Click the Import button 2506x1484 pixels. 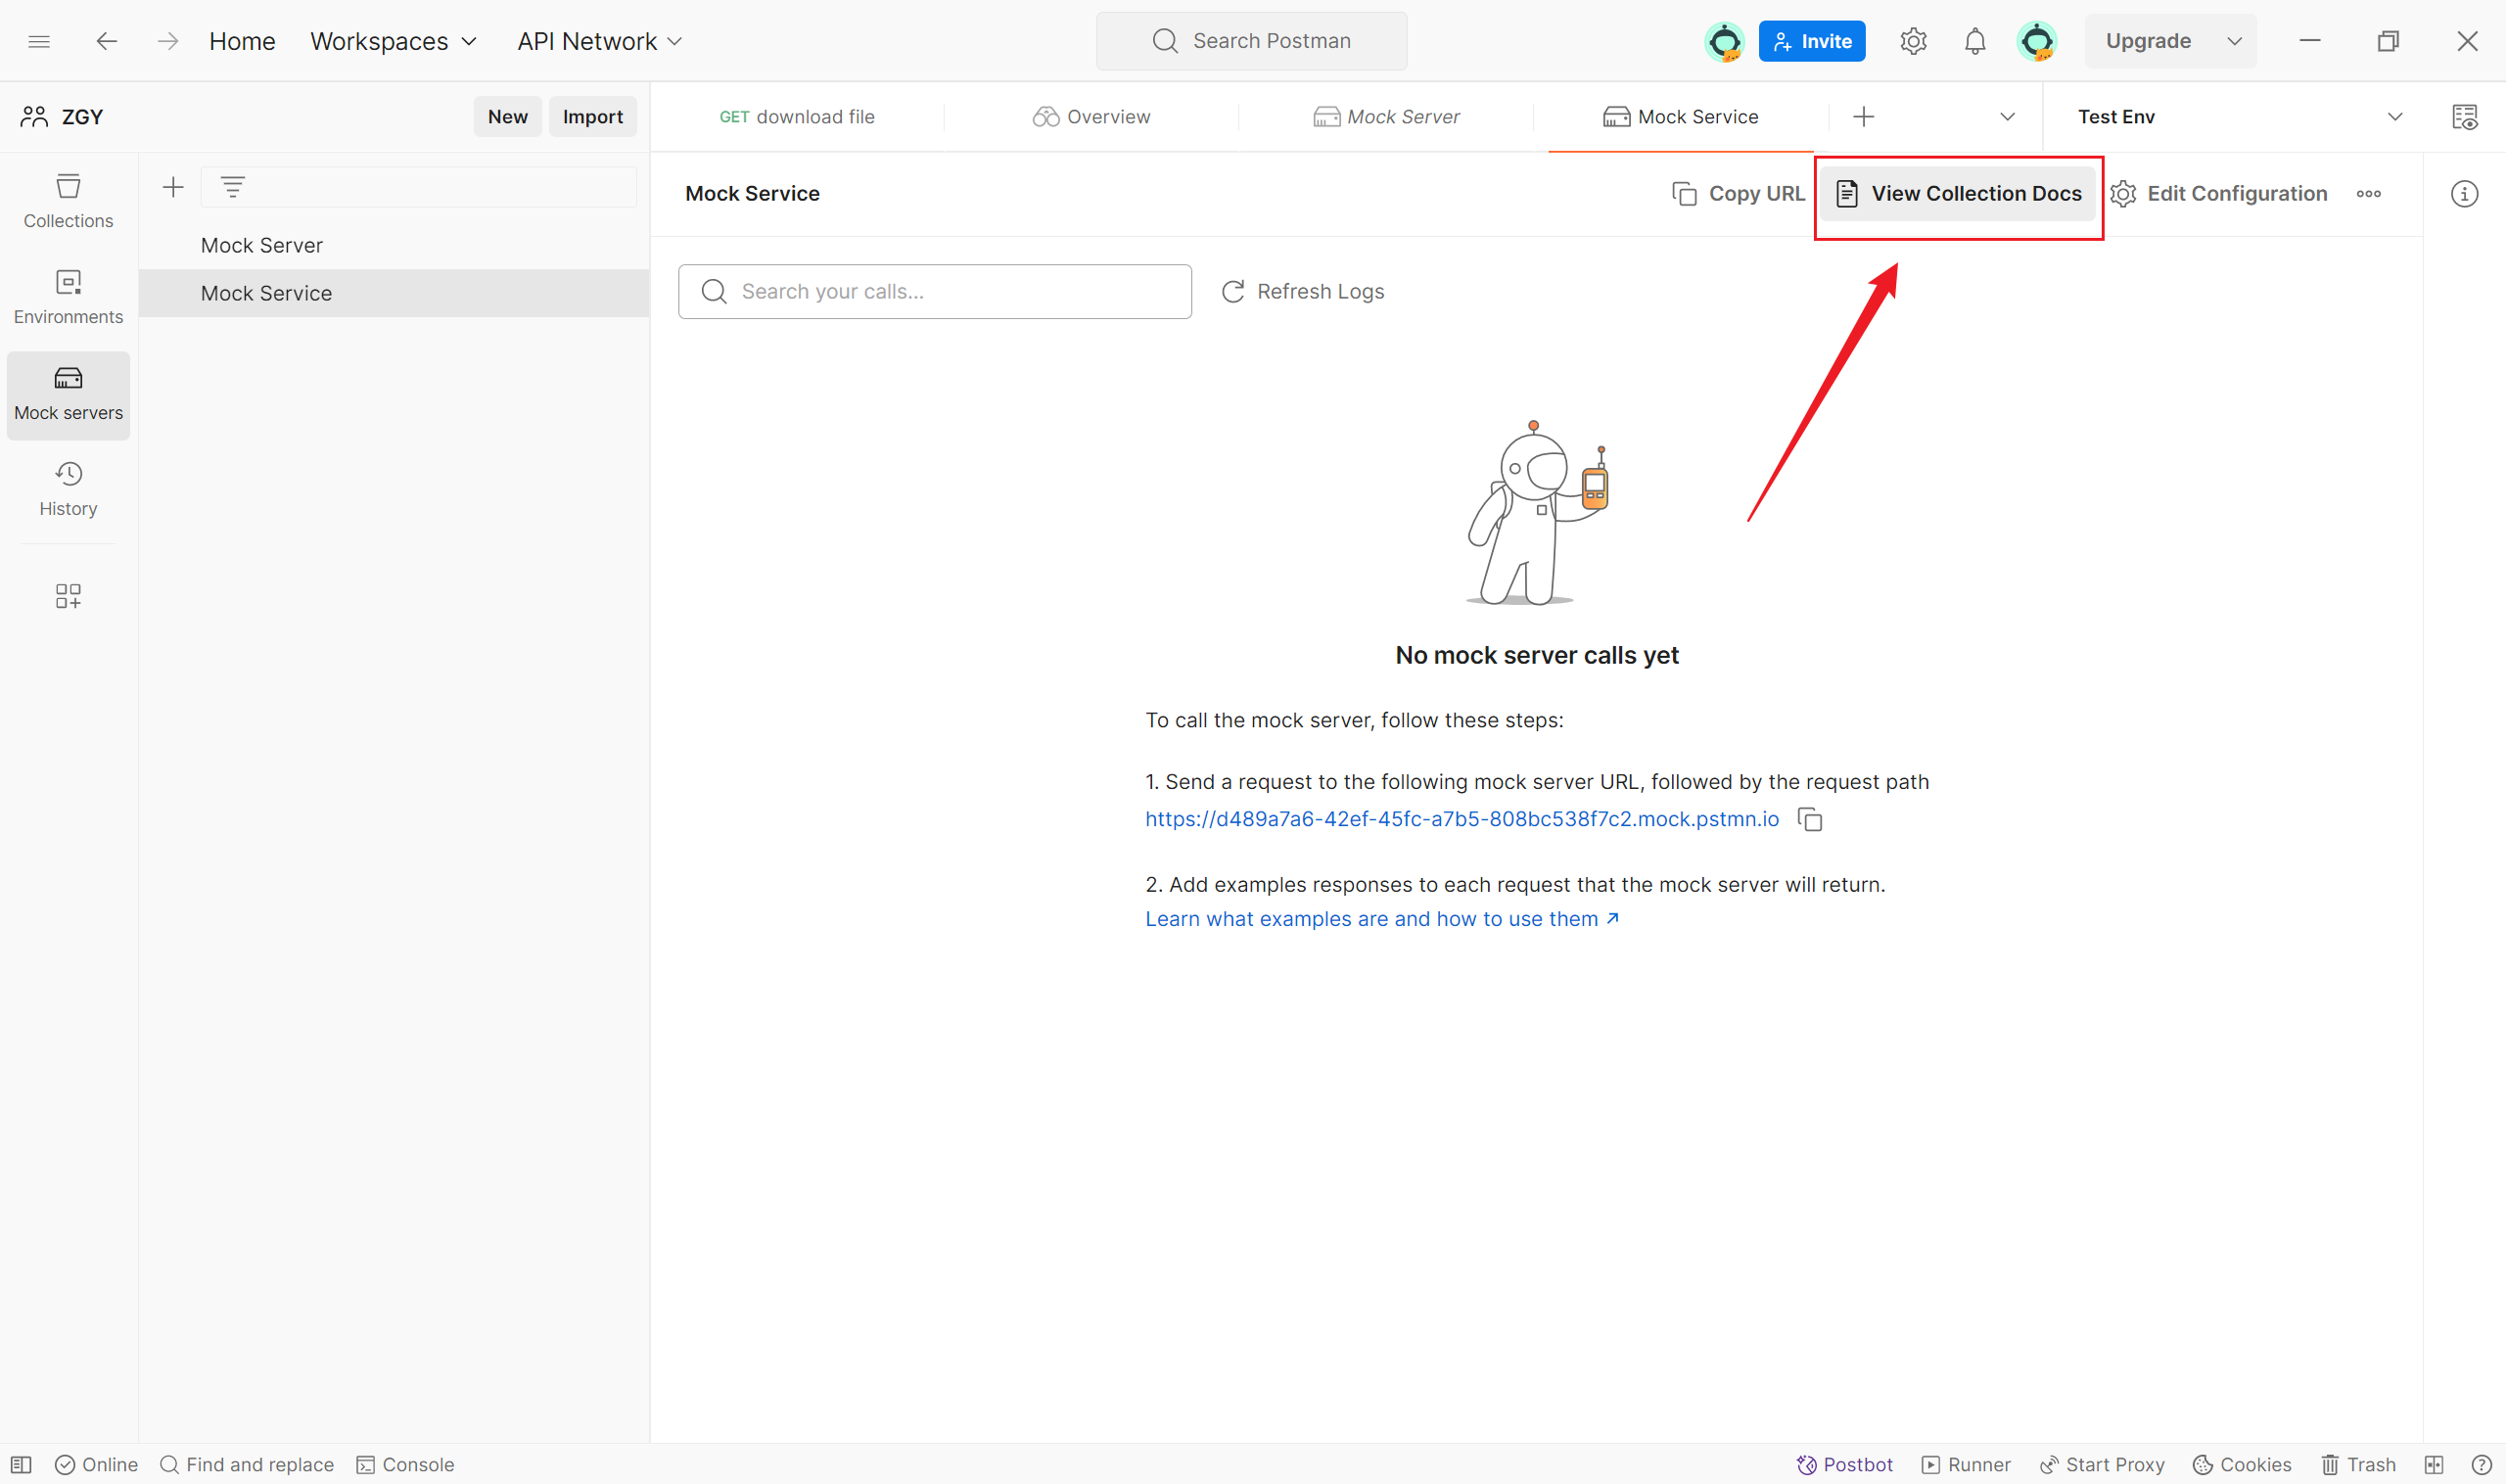(x=592, y=117)
